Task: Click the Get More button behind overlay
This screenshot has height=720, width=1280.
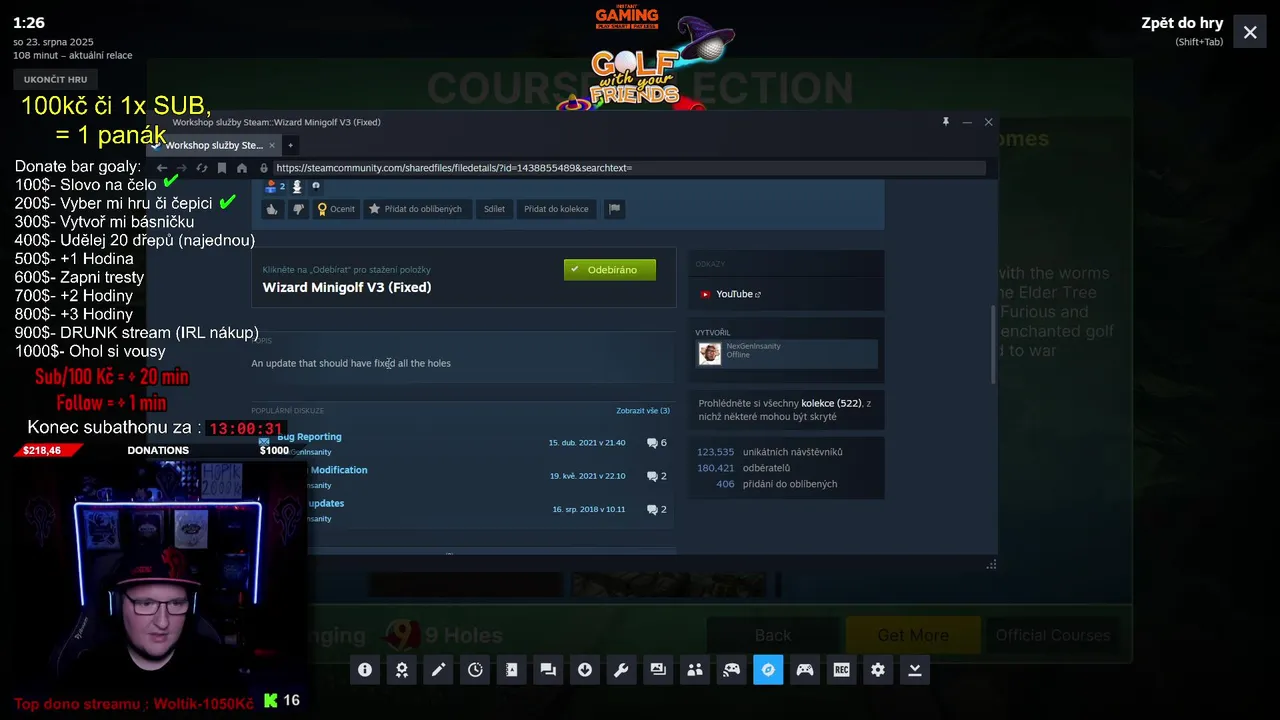Action: pos(913,635)
